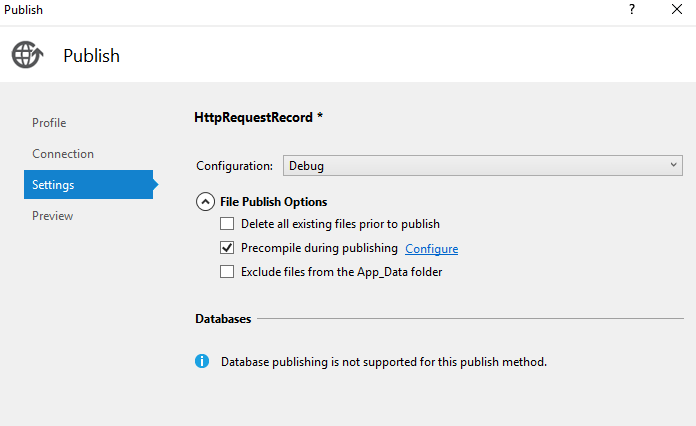The image size is (696, 426).
Task: Tick Exclude files from App_Data folder
Action: click(x=227, y=272)
